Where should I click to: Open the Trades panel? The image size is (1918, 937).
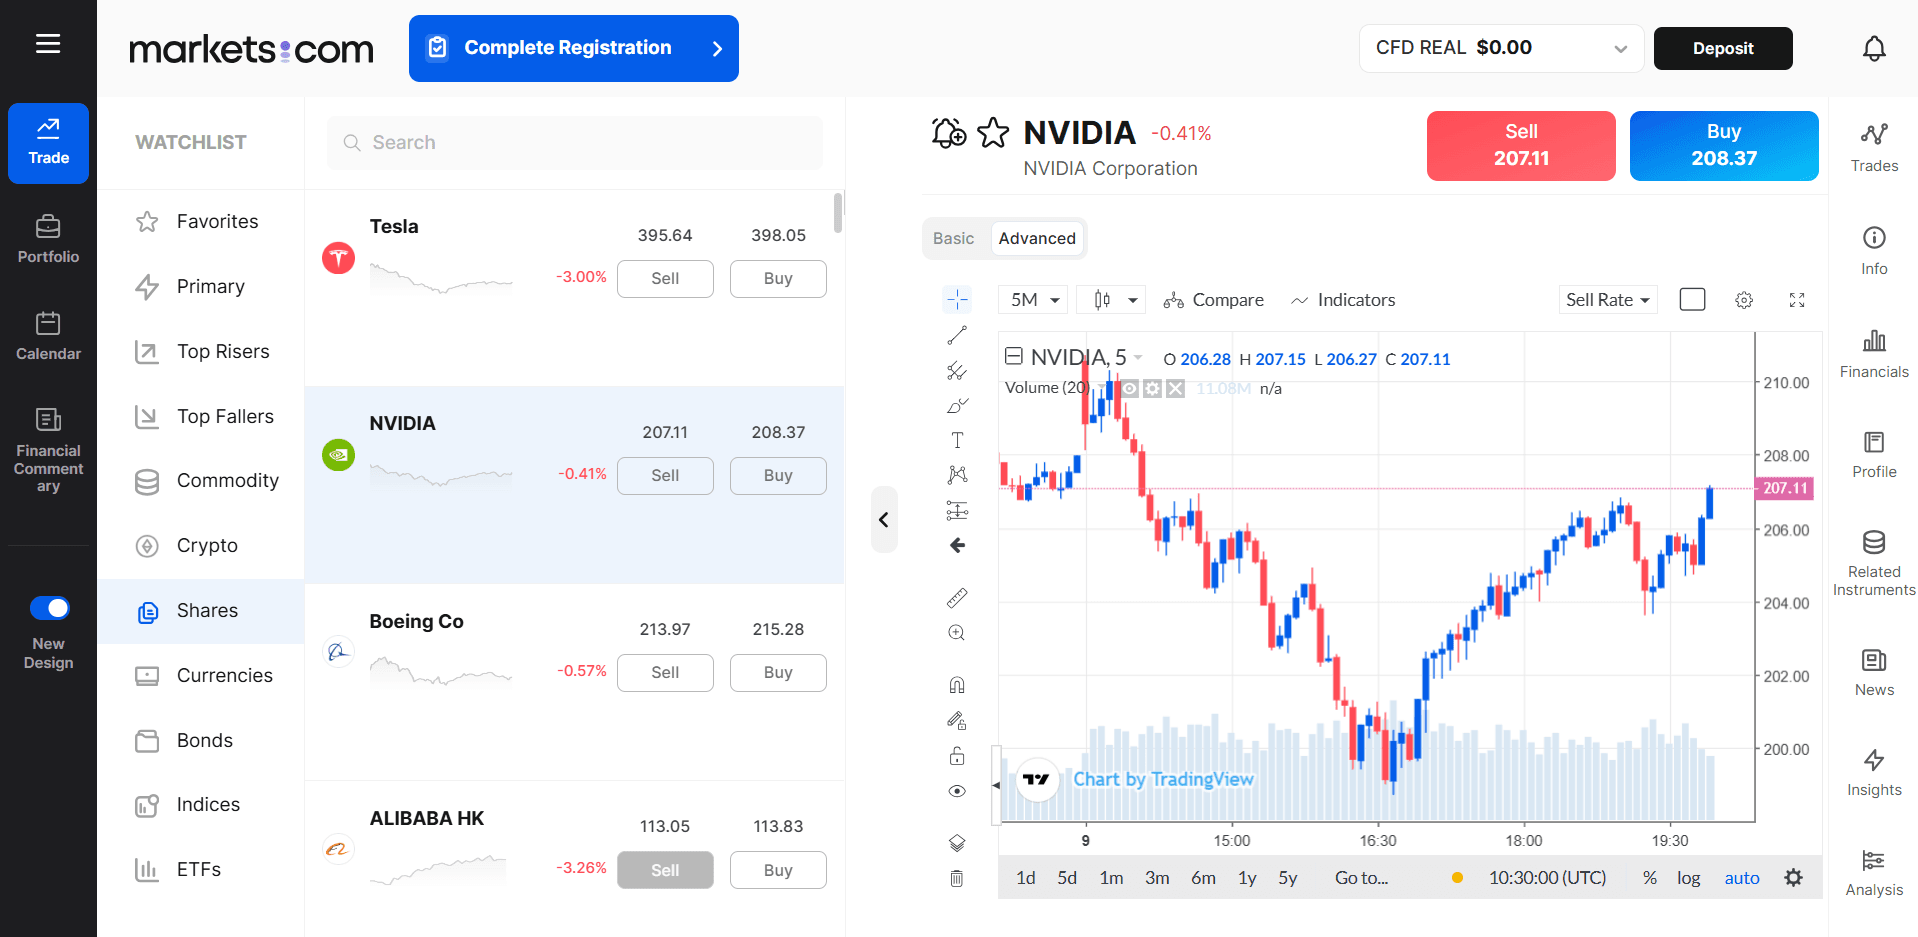click(x=1874, y=147)
